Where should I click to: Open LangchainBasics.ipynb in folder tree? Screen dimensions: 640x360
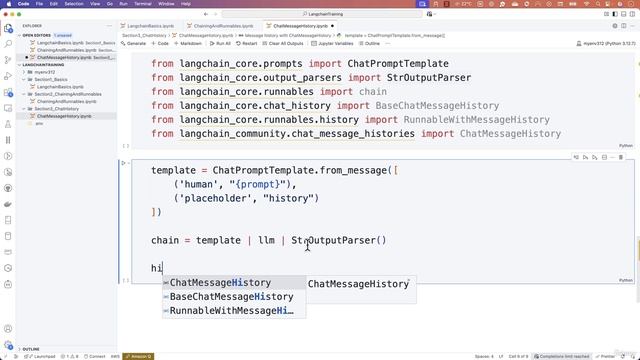(x=60, y=87)
